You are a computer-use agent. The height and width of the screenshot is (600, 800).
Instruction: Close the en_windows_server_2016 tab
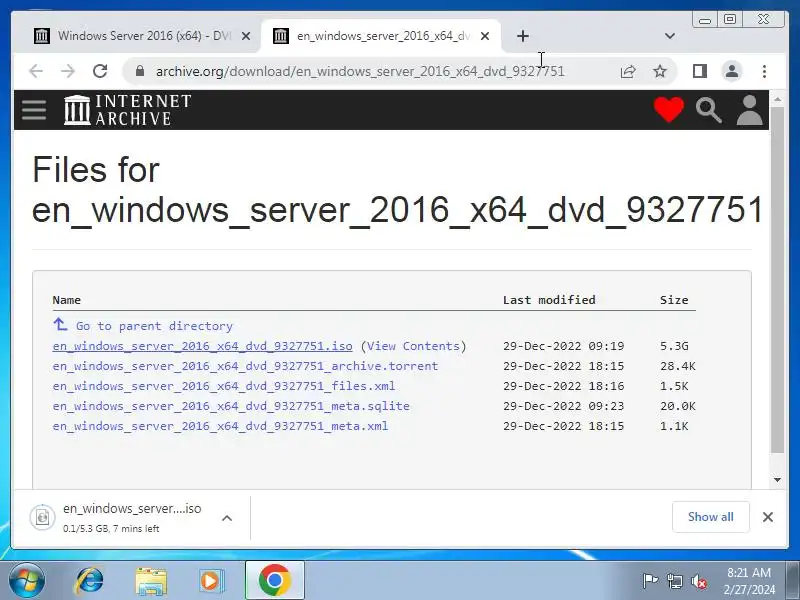tap(485, 36)
